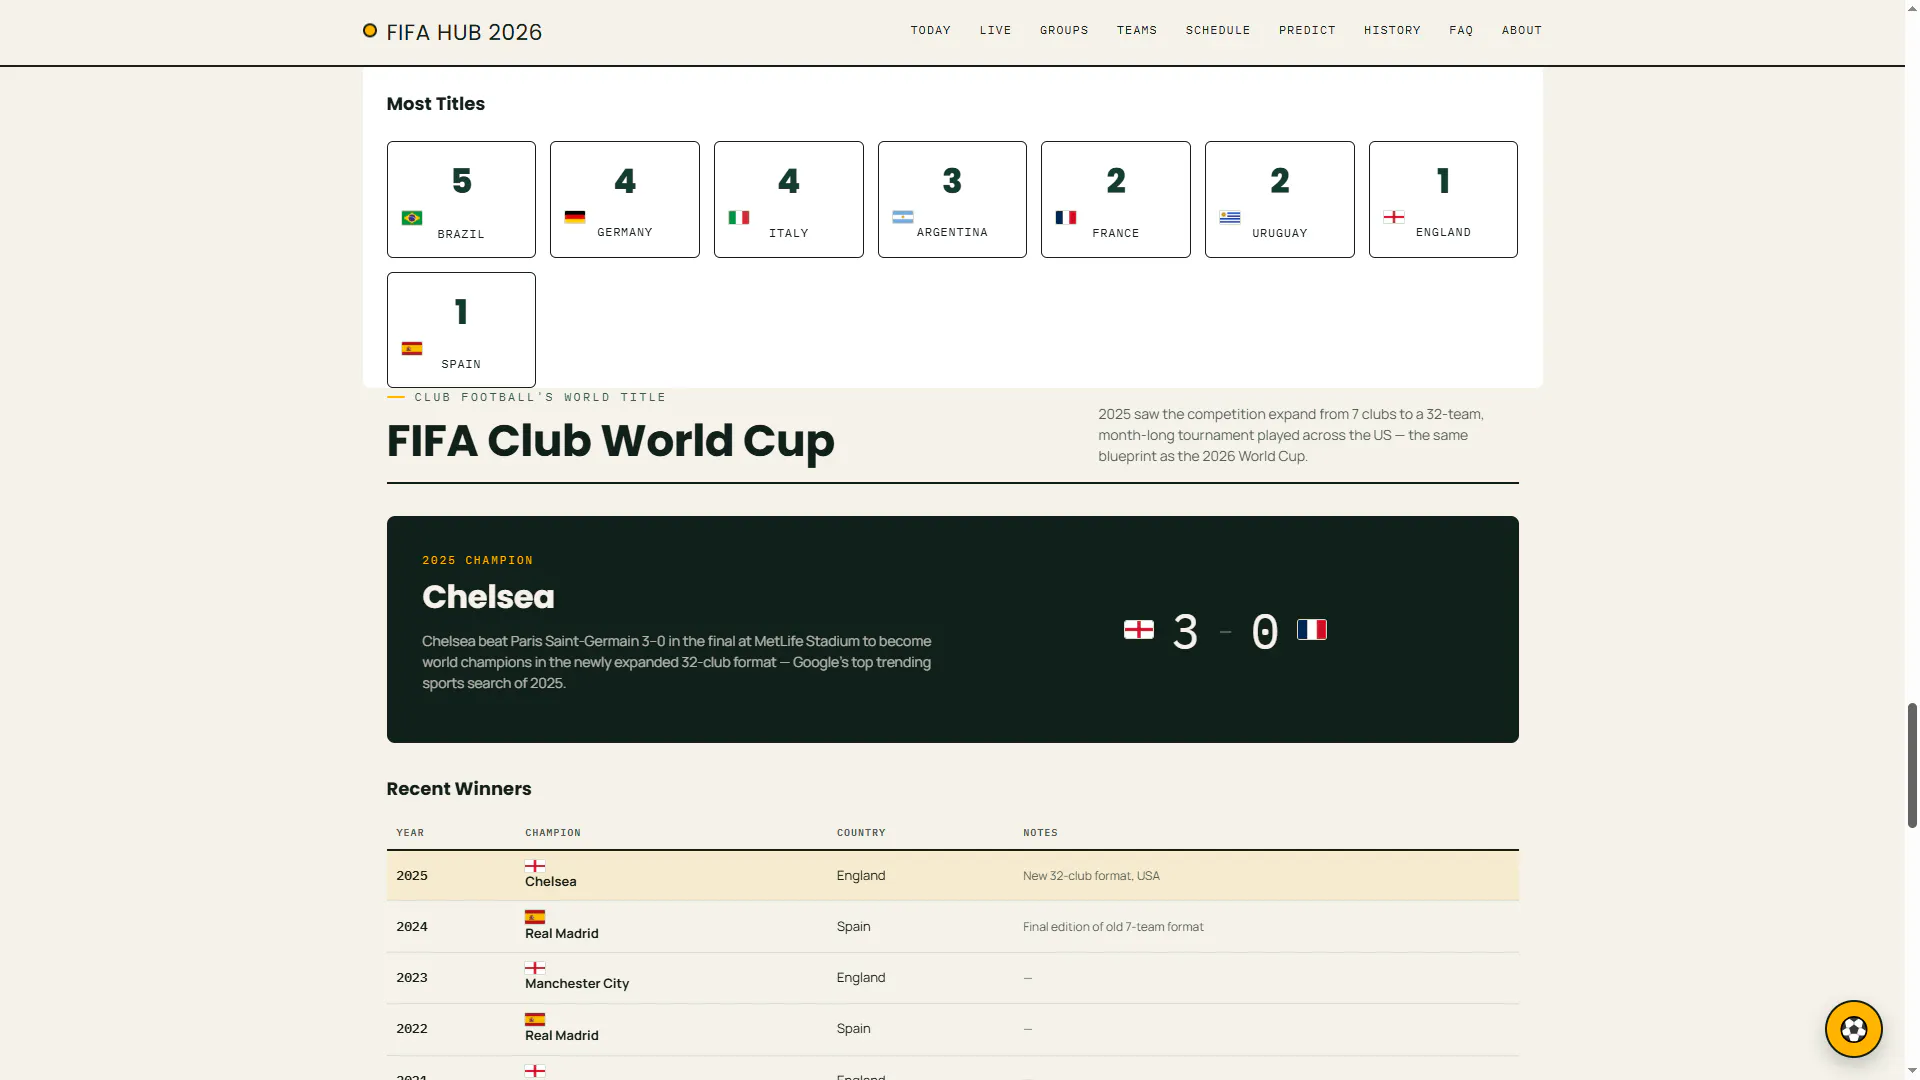
Task: Click the FIFA Club World Cup heading
Action: (610, 441)
